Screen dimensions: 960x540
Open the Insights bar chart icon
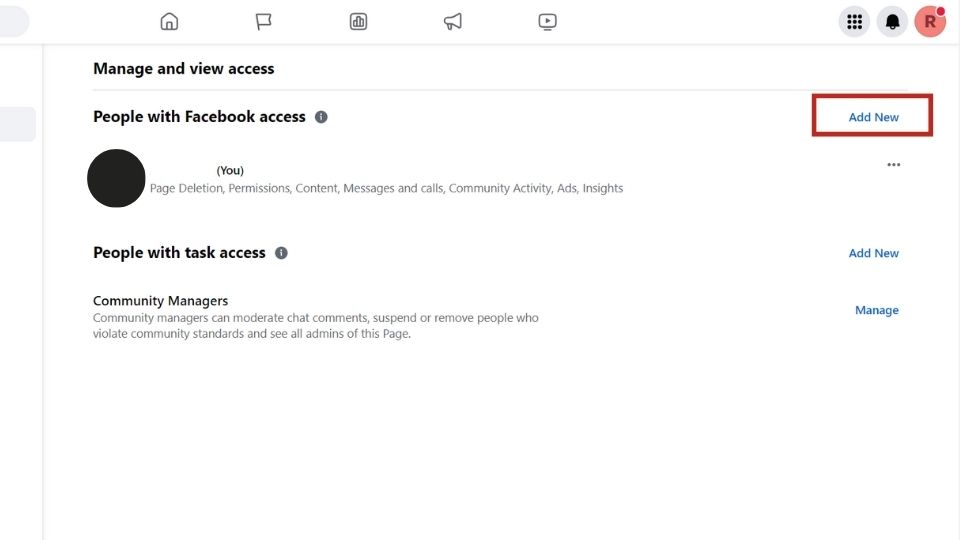click(x=358, y=21)
